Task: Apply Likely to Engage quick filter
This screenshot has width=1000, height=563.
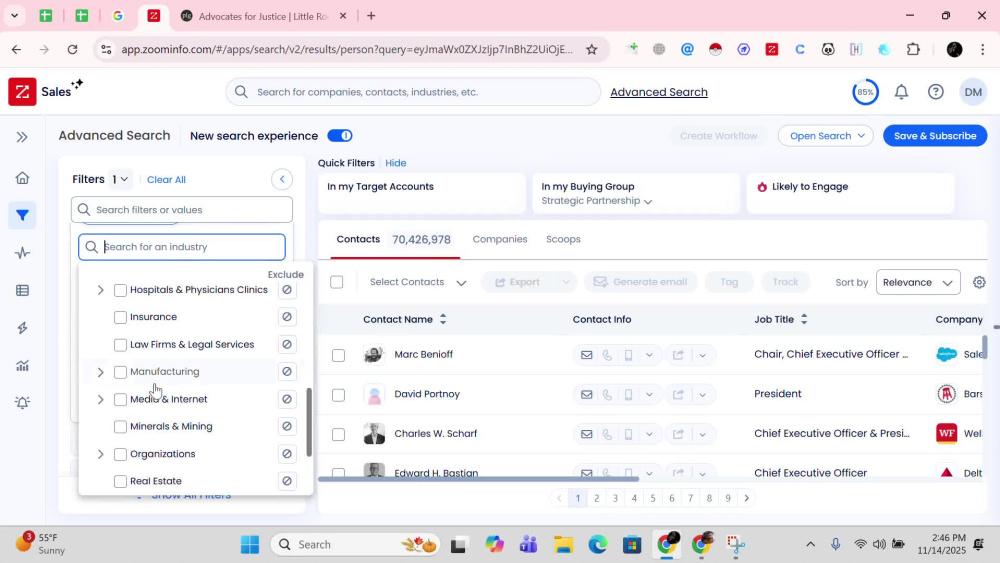Action: point(850,193)
